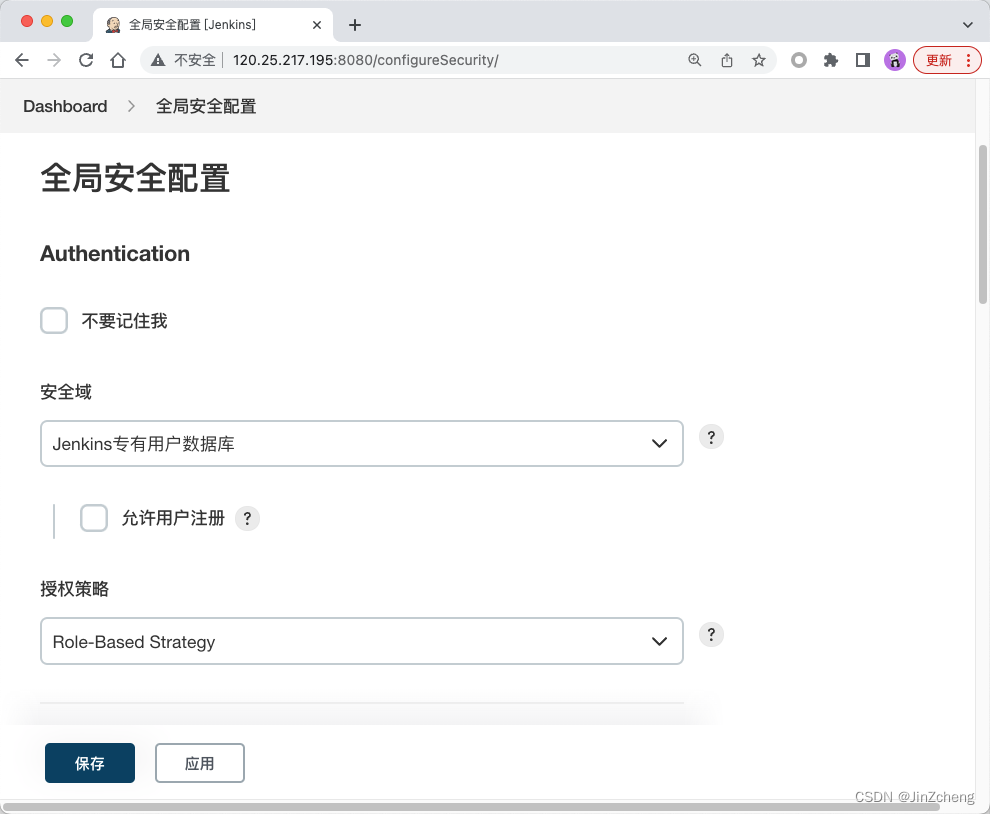990x814 pixels.
Task: Click the 不安全 security label
Action: coord(194,60)
